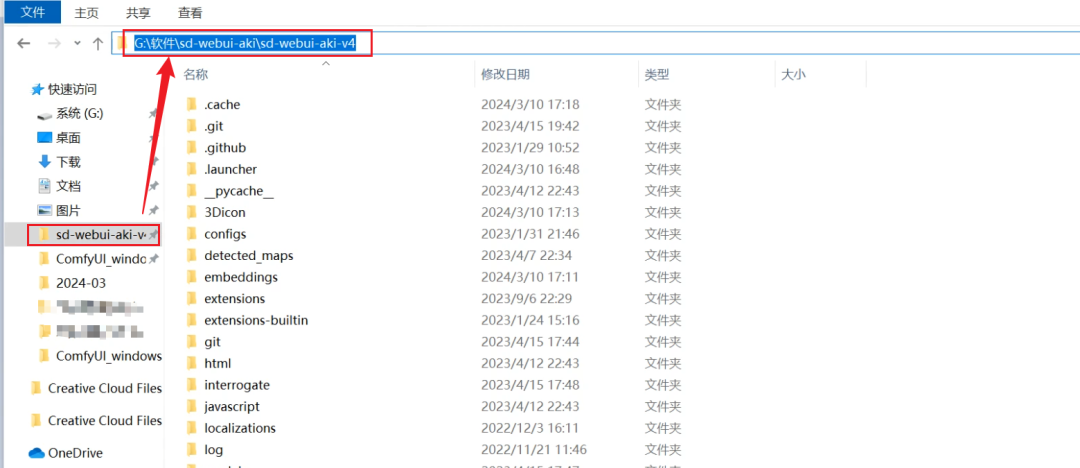Click the 系统 (G:) drive icon

click(44, 115)
